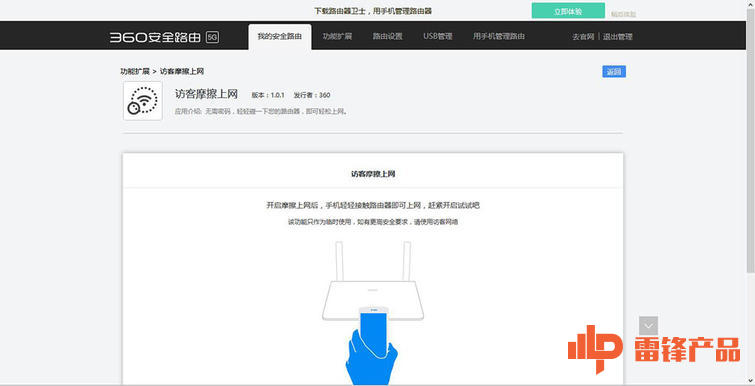Click the 功能扩展 breadcrumb link
The height and width of the screenshot is (386, 755).
tap(135, 71)
